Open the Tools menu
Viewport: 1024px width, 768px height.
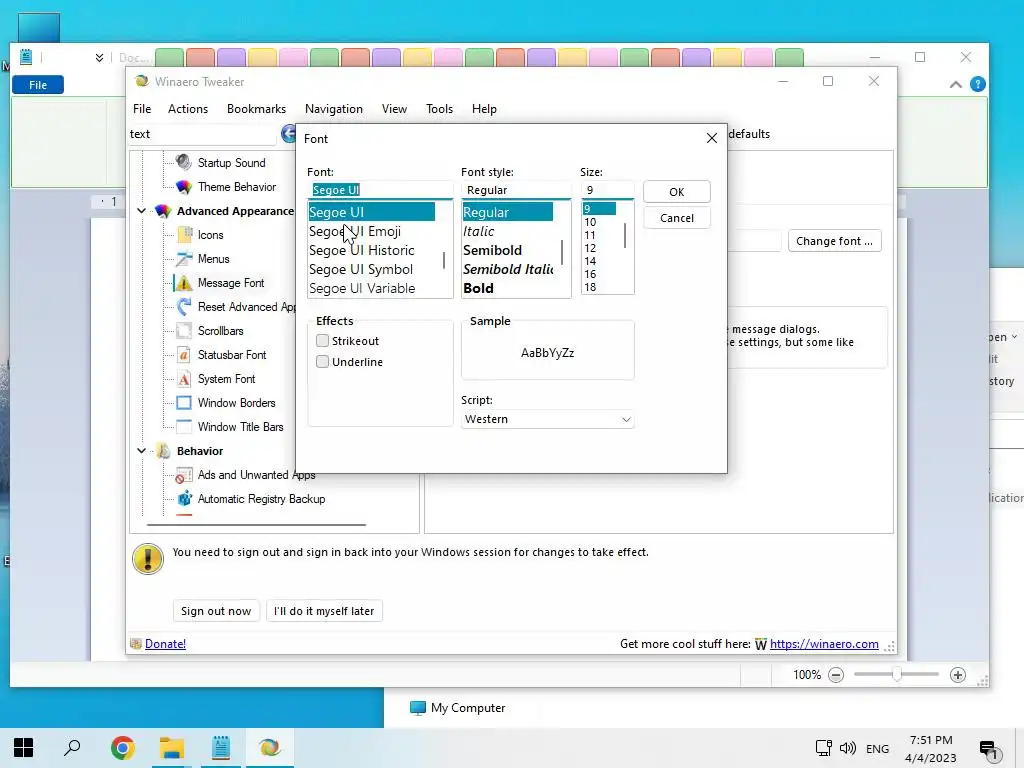(439, 109)
